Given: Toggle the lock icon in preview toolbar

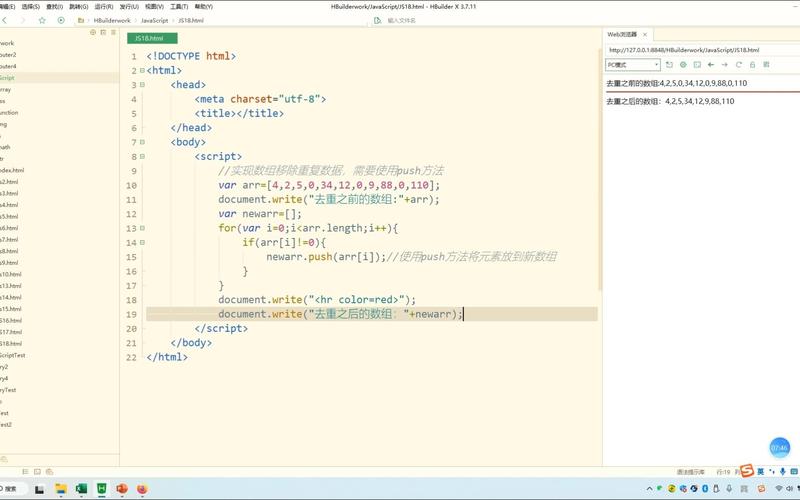Looking at the screenshot, I should click(x=752, y=65).
